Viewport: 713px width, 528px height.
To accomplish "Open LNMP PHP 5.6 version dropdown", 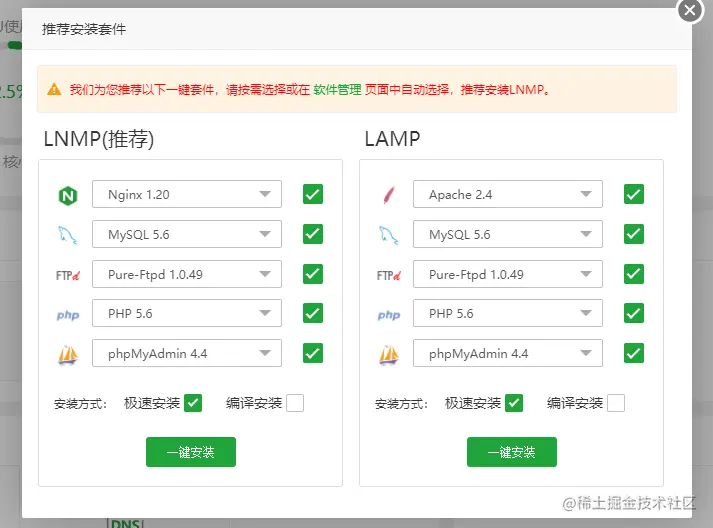I will 187,313.
